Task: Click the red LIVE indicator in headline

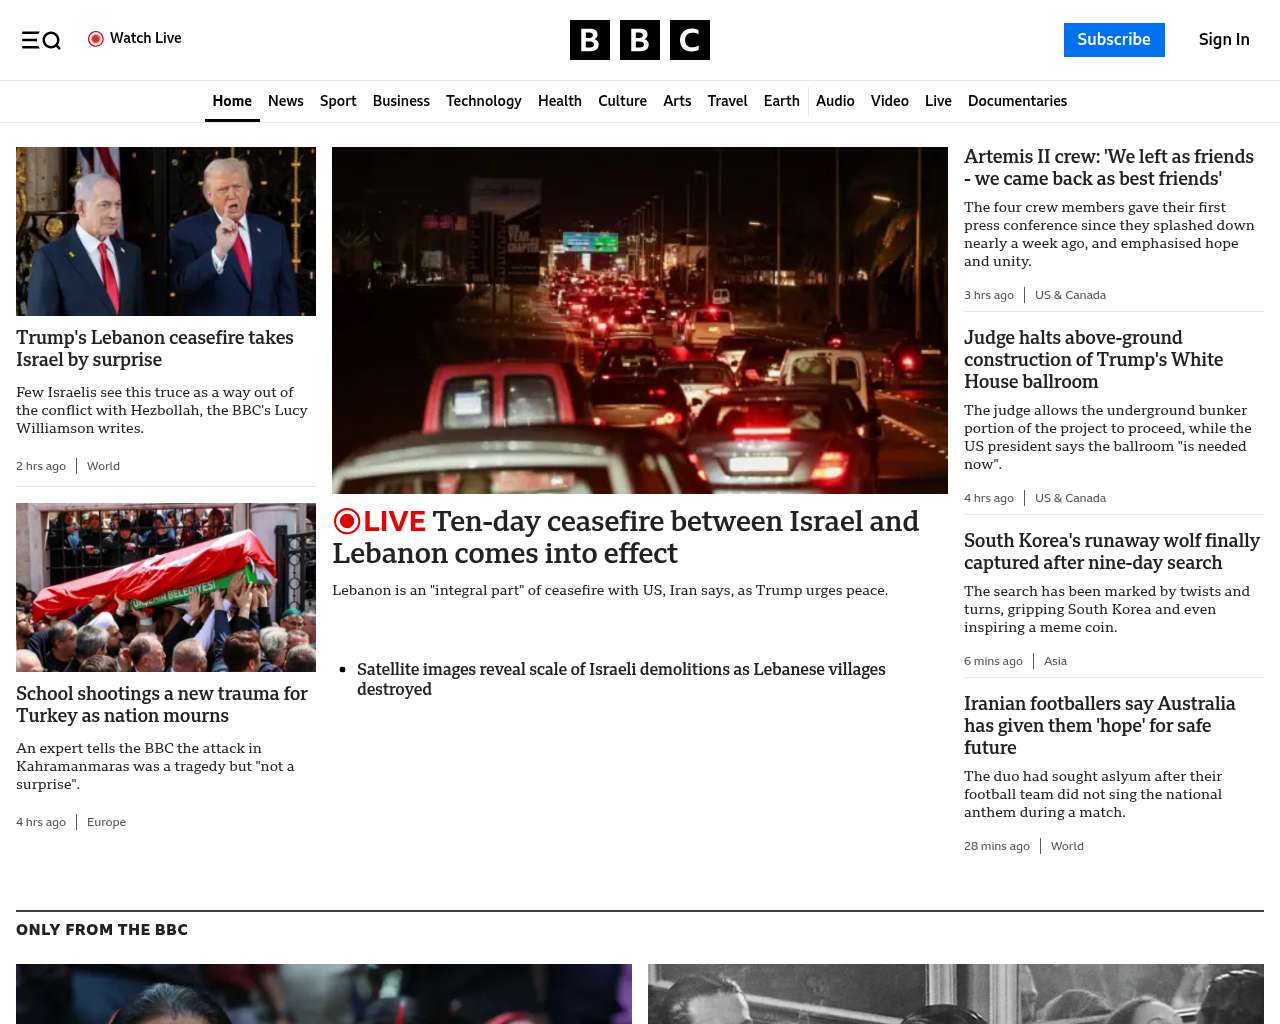Action: coord(380,521)
